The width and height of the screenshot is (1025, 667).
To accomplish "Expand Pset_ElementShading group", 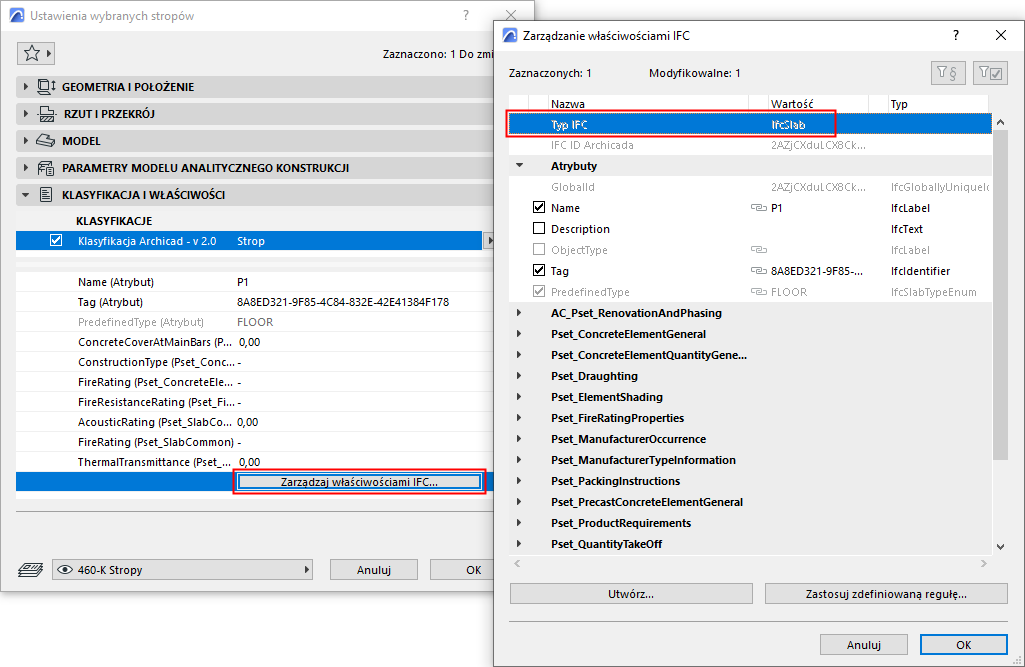I will (519, 396).
